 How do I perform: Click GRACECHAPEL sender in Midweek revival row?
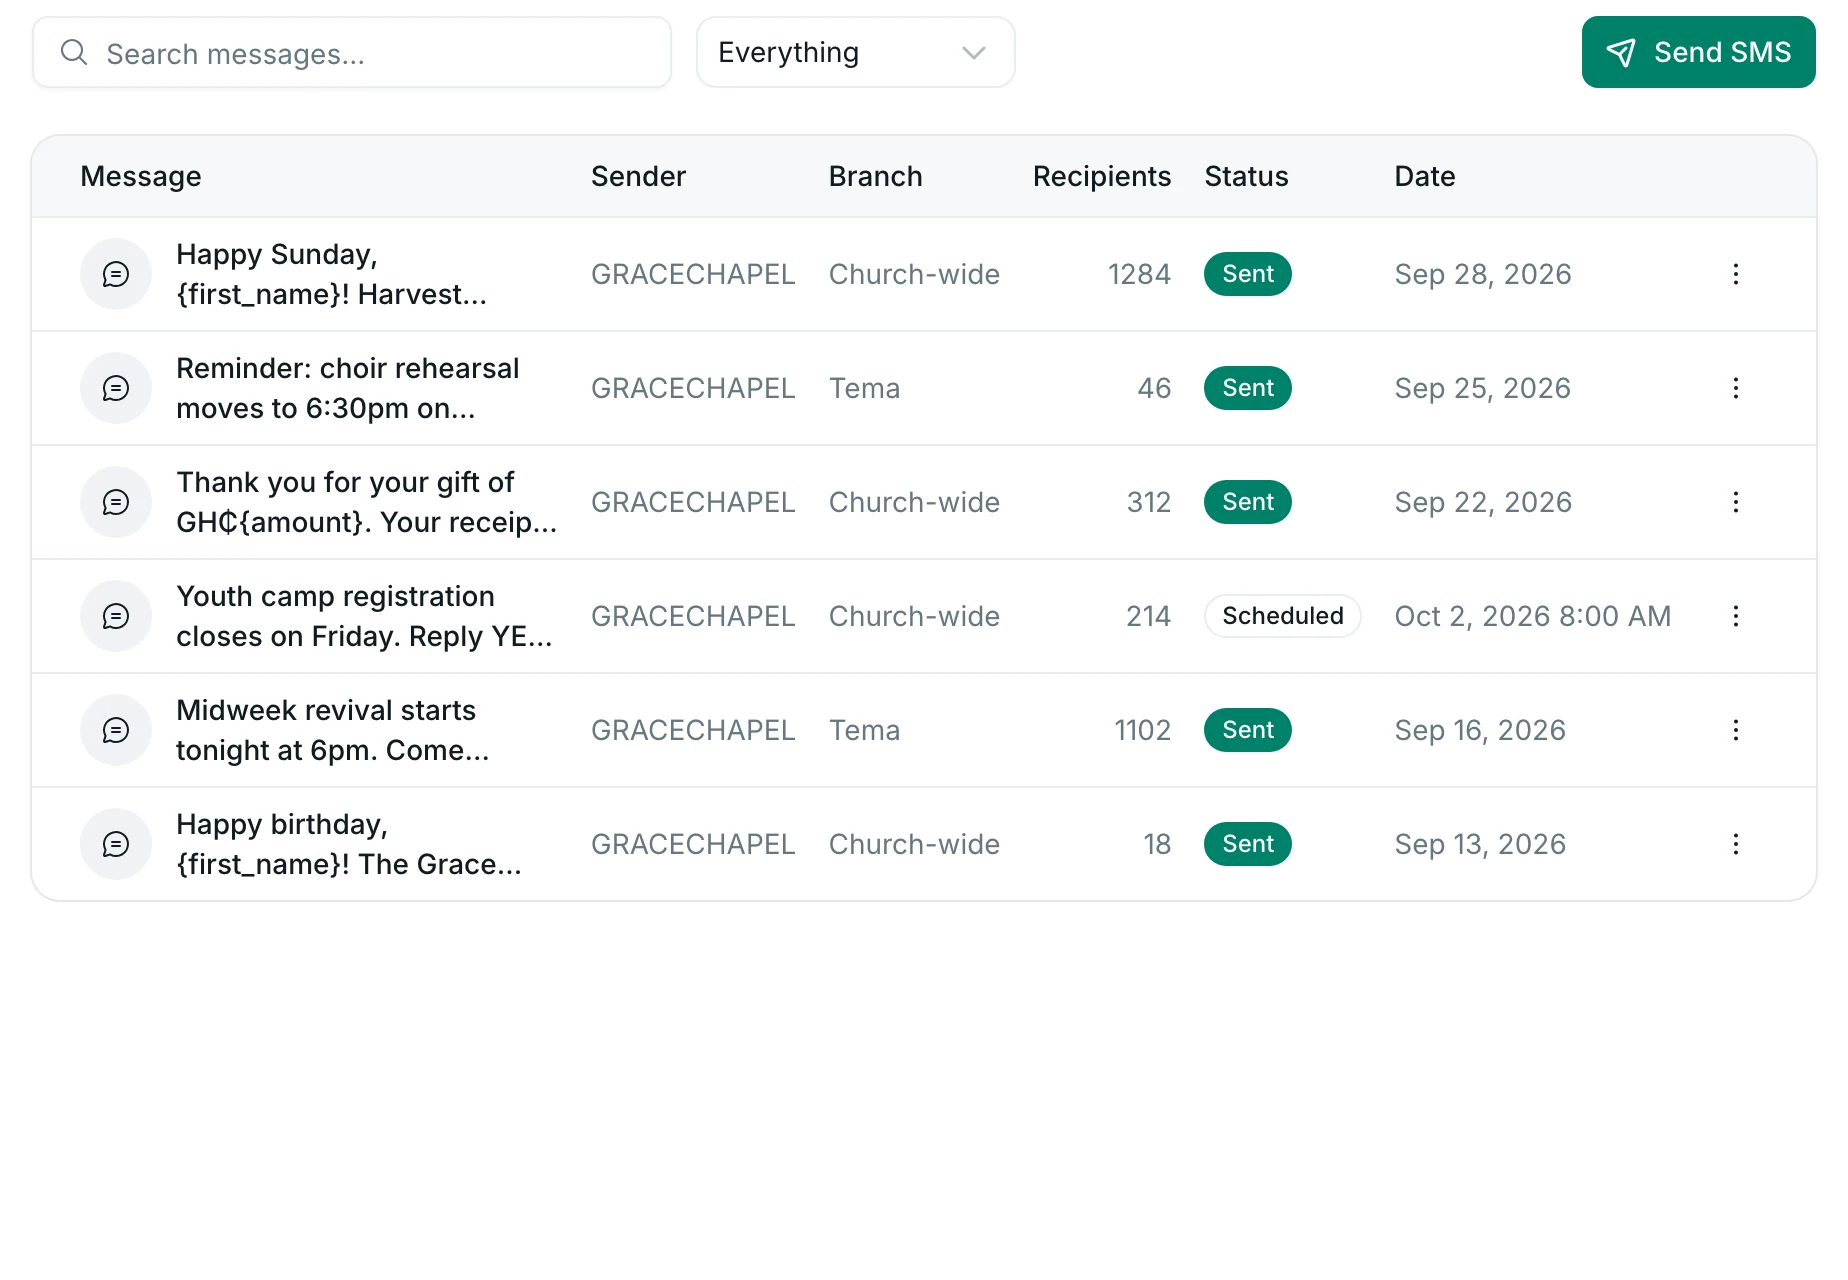click(693, 730)
